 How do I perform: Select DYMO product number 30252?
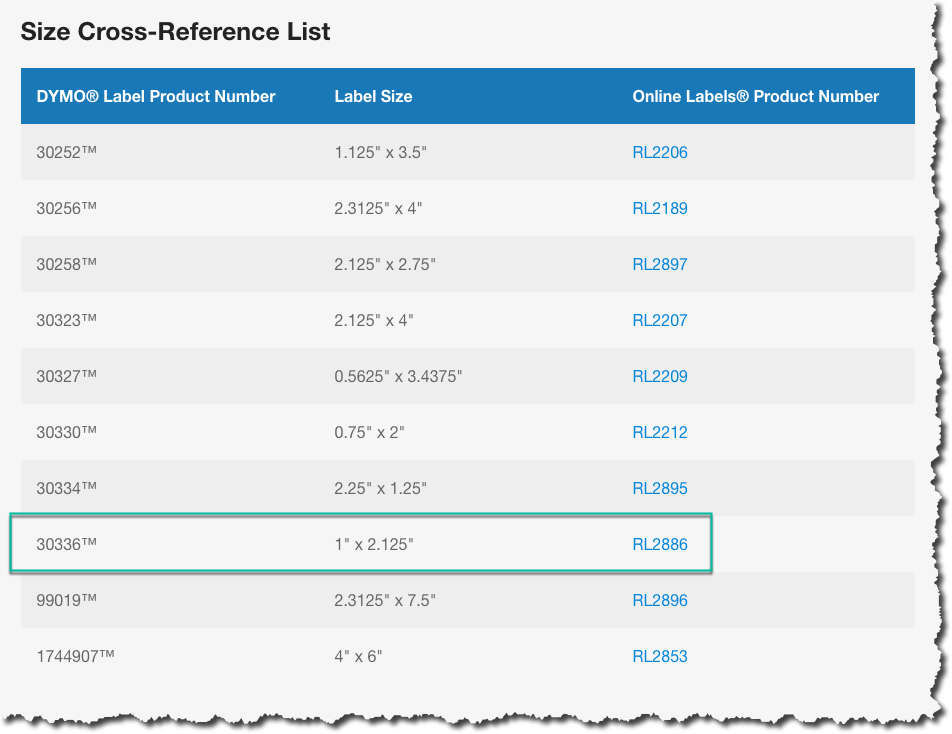tap(67, 152)
